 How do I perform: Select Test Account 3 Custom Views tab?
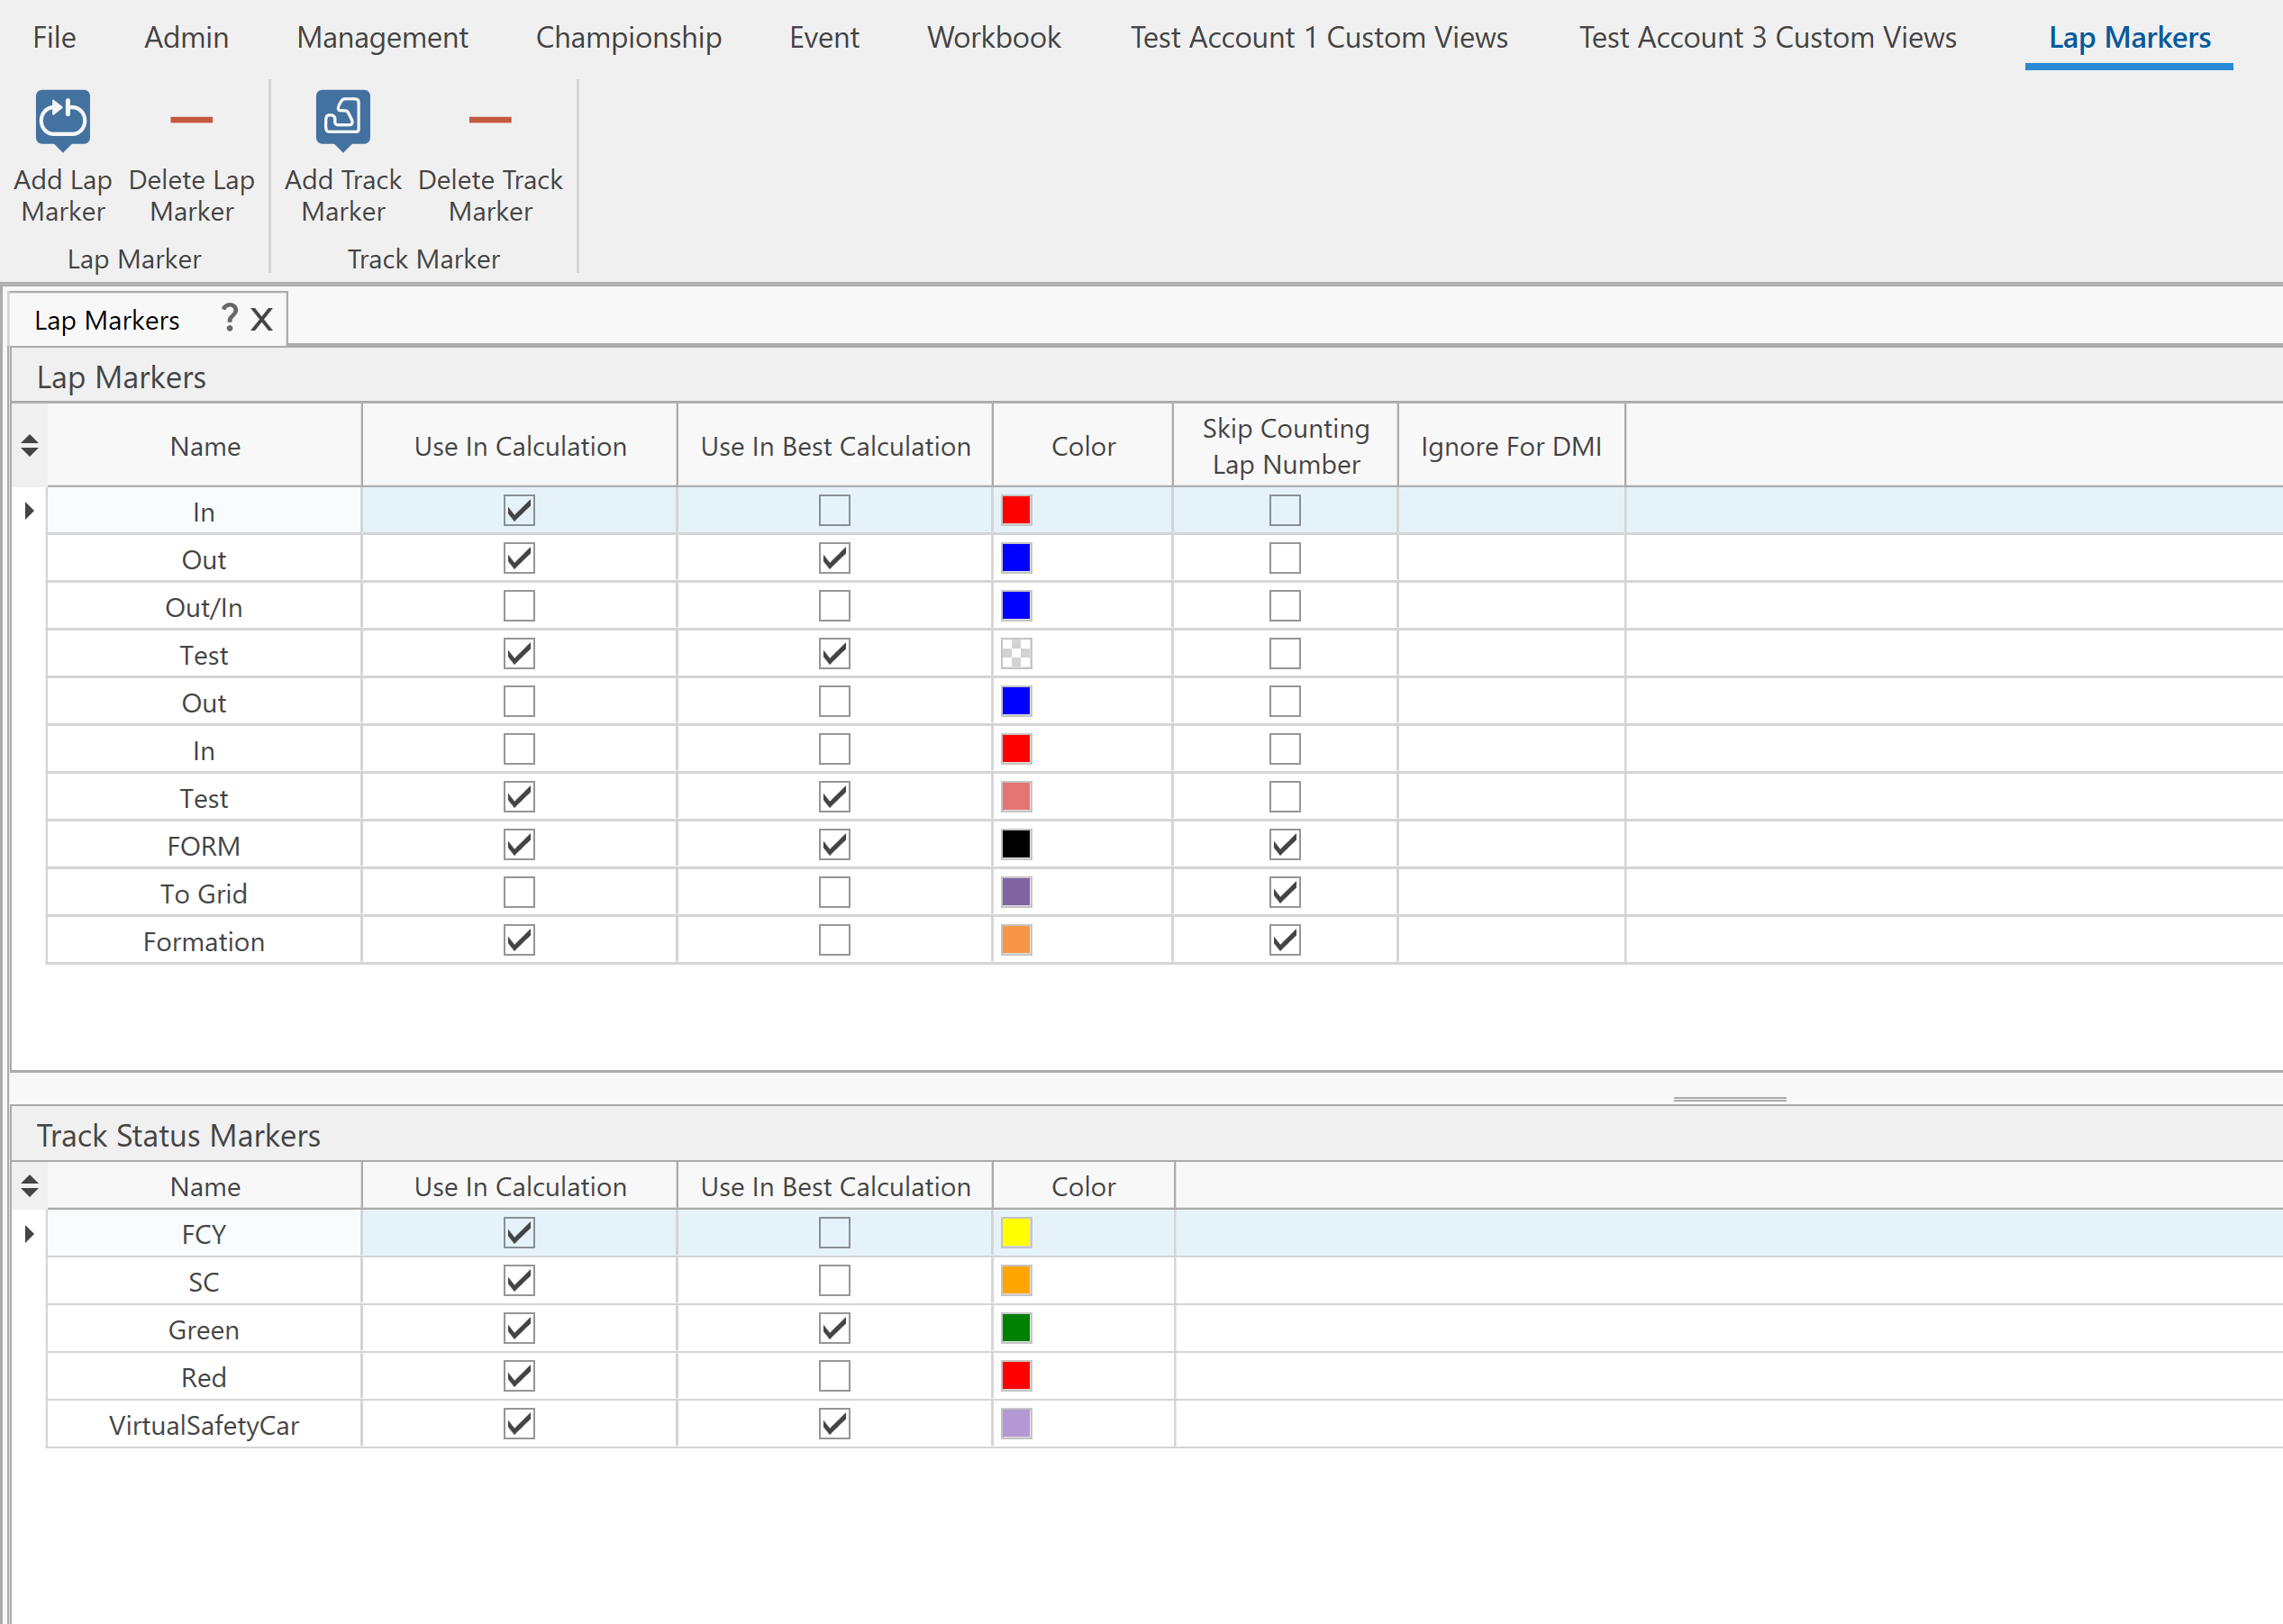pos(1768,38)
